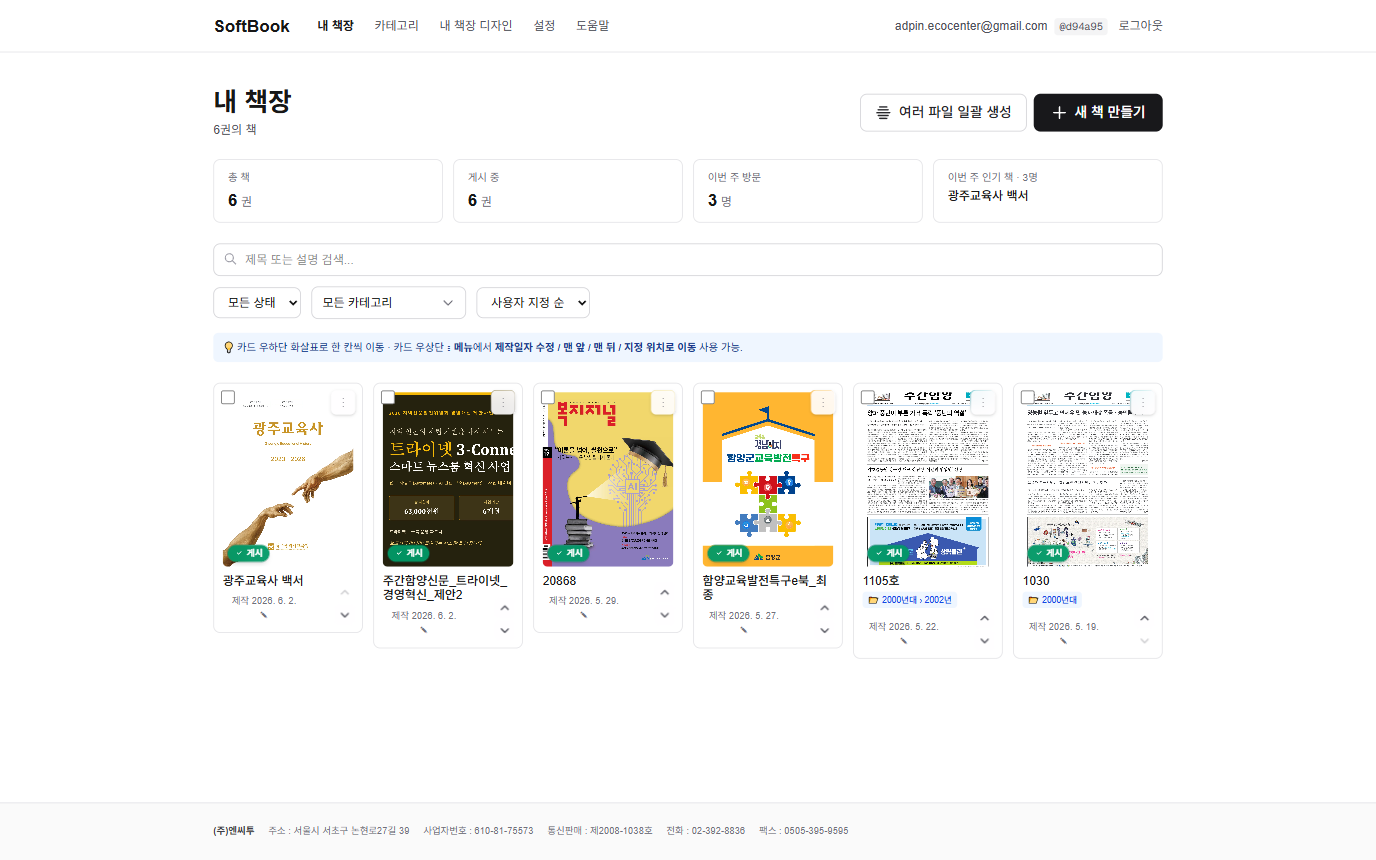1376x860 pixels.
Task: Click the 이번 주 방문 3 명 stat card
Action: (x=808, y=191)
